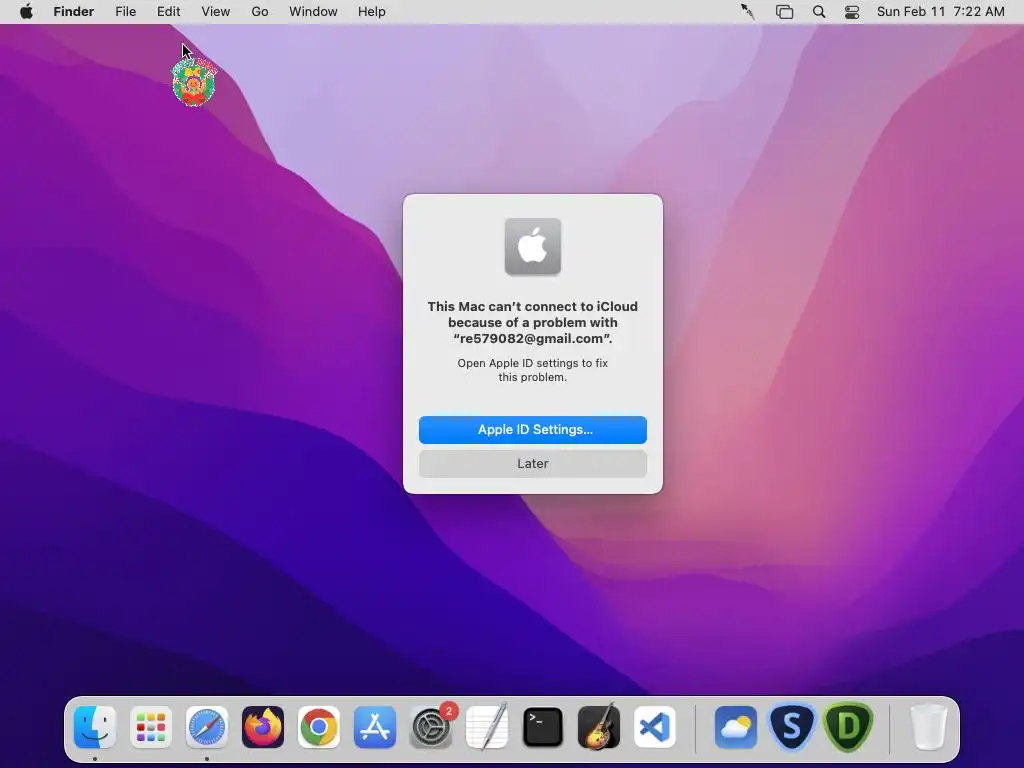
Task: Click the cursor tool menu bar icon
Action: pyautogui.click(x=748, y=12)
